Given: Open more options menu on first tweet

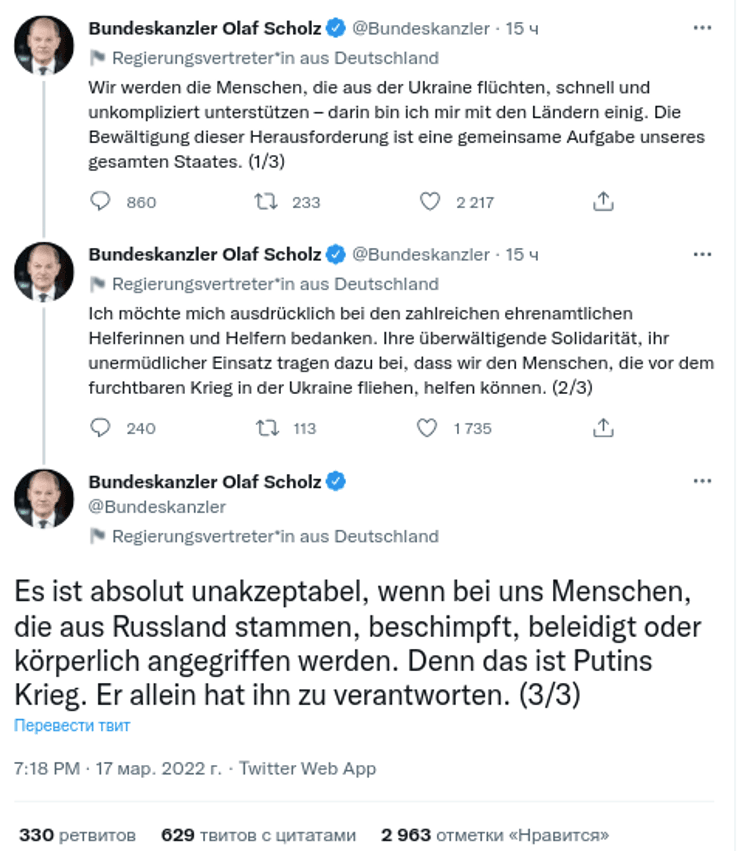Looking at the screenshot, I should [x=702, y=29].
